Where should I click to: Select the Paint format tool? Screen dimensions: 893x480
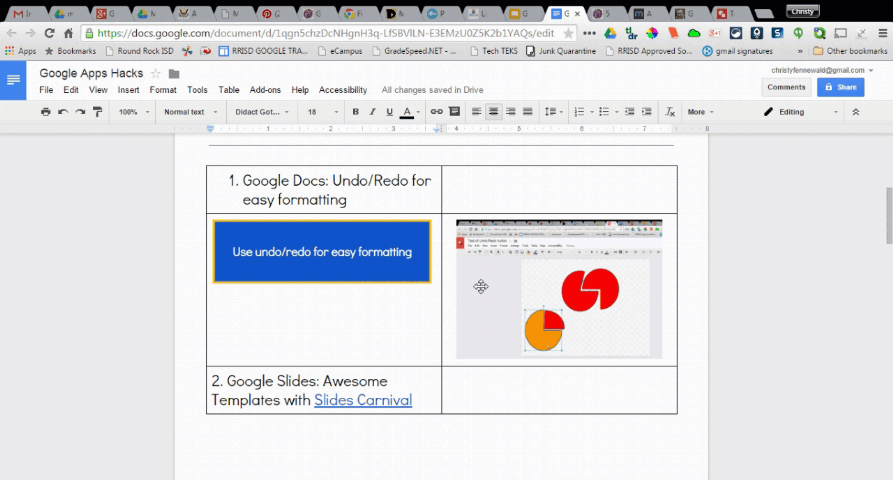(97, 112)
